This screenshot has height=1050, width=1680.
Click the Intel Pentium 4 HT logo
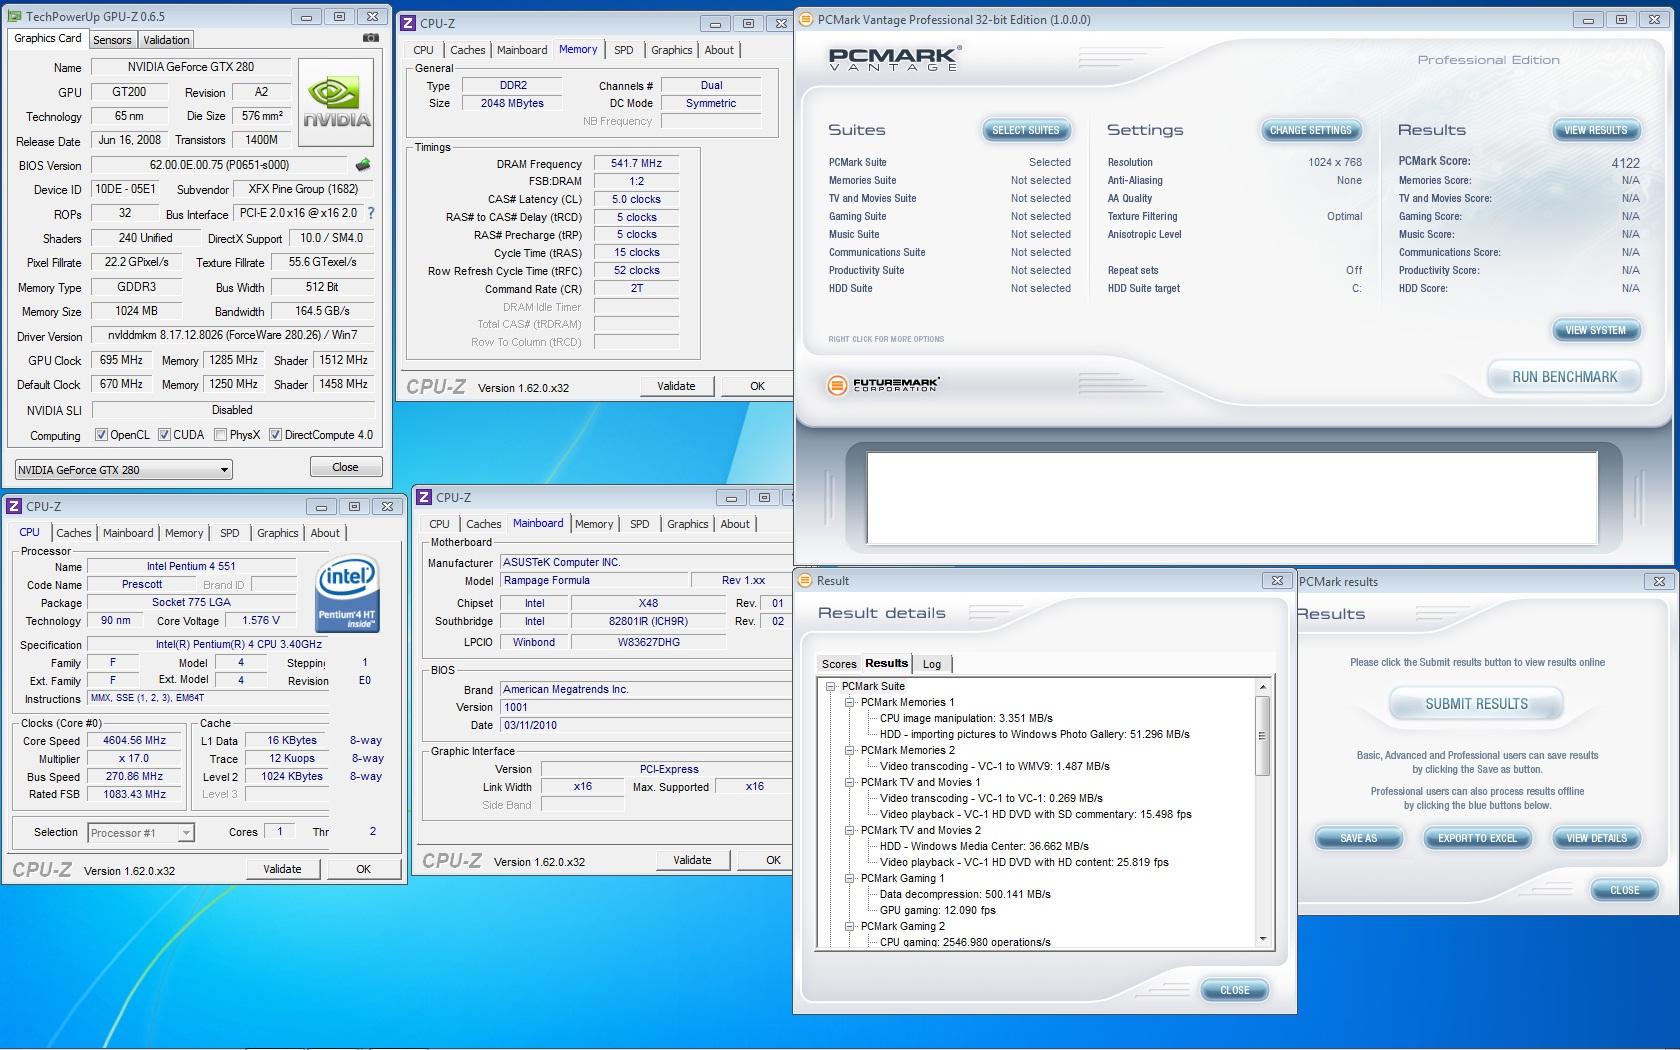coord(347,594)
